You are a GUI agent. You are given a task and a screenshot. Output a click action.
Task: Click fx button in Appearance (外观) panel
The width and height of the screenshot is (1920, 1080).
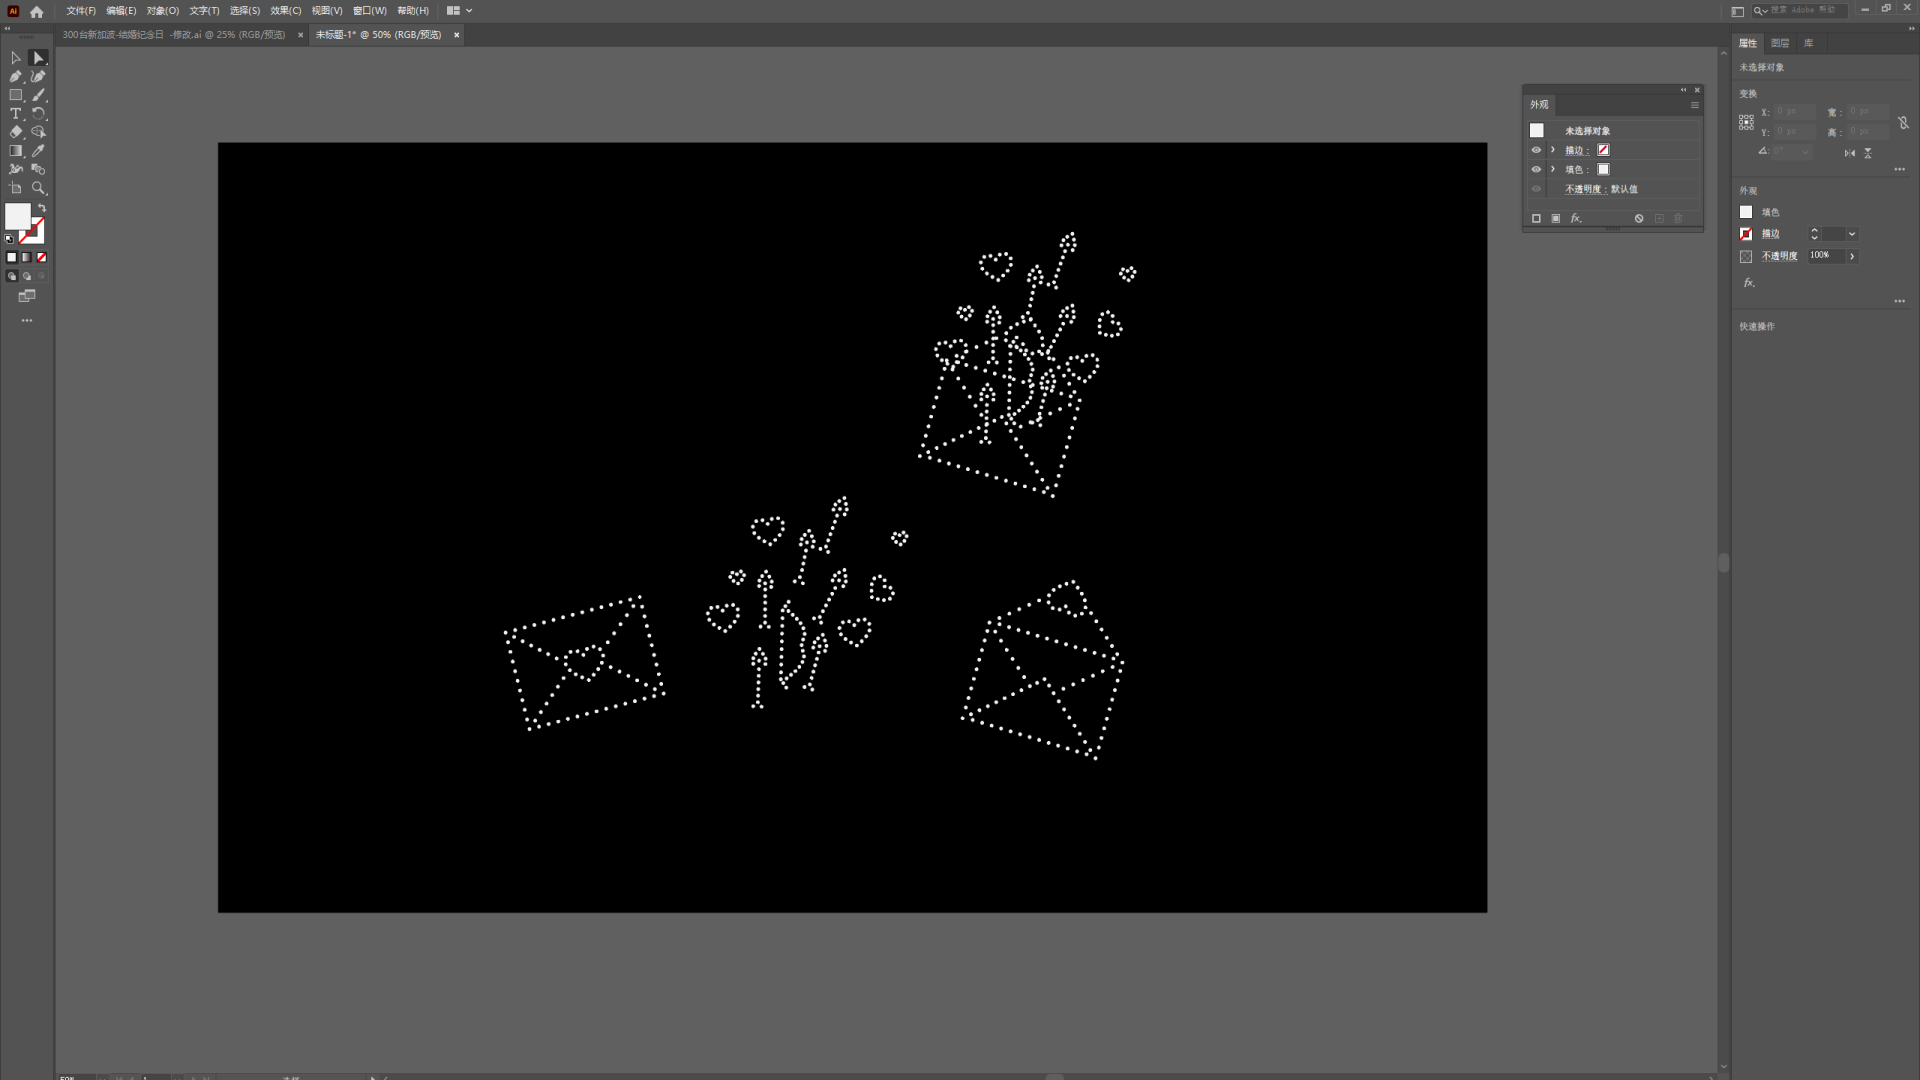1576,218
